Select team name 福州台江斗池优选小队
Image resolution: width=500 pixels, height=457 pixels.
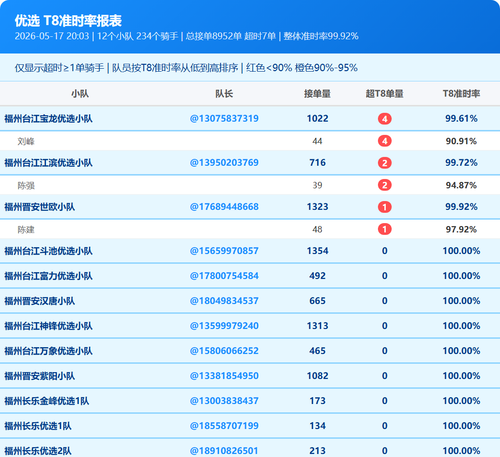point(48,251)
